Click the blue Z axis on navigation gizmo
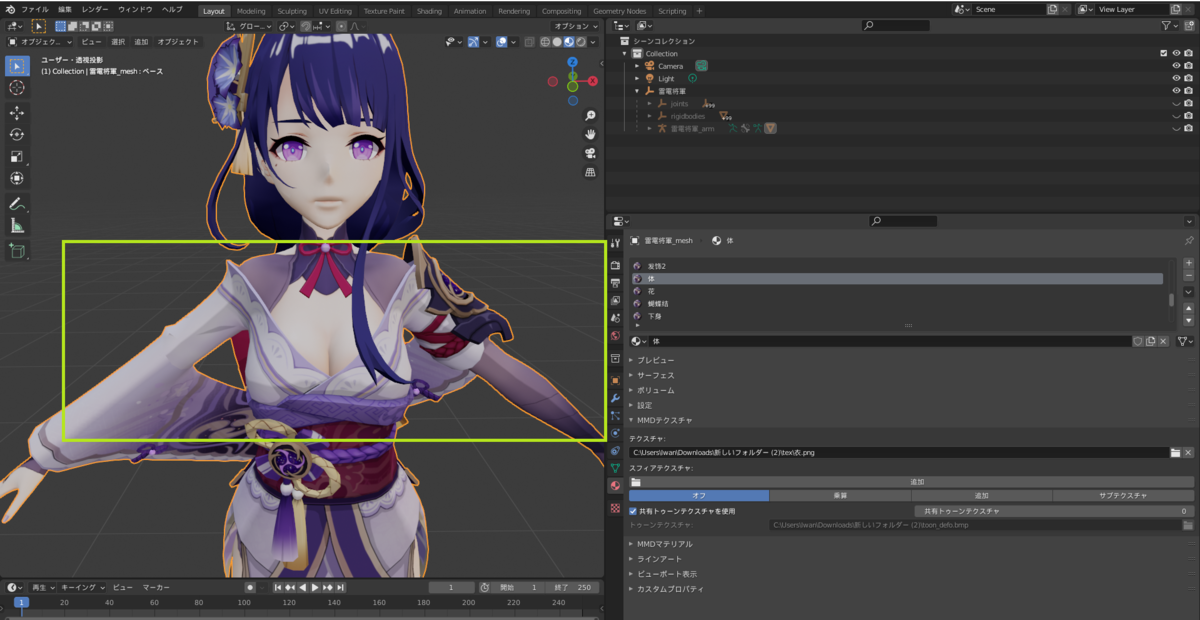Viewport: 1200px width, 620px height. pos(572,61)
